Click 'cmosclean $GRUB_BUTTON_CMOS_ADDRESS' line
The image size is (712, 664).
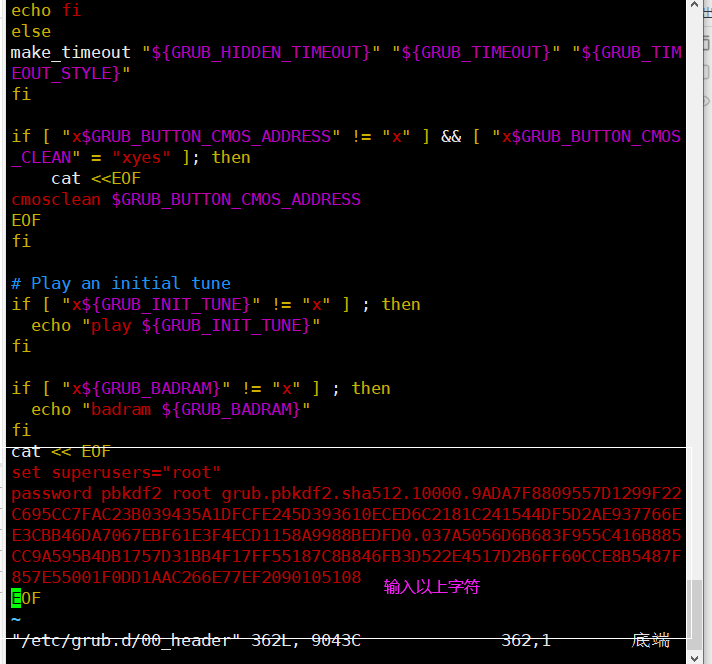click(x=186, y=199)
